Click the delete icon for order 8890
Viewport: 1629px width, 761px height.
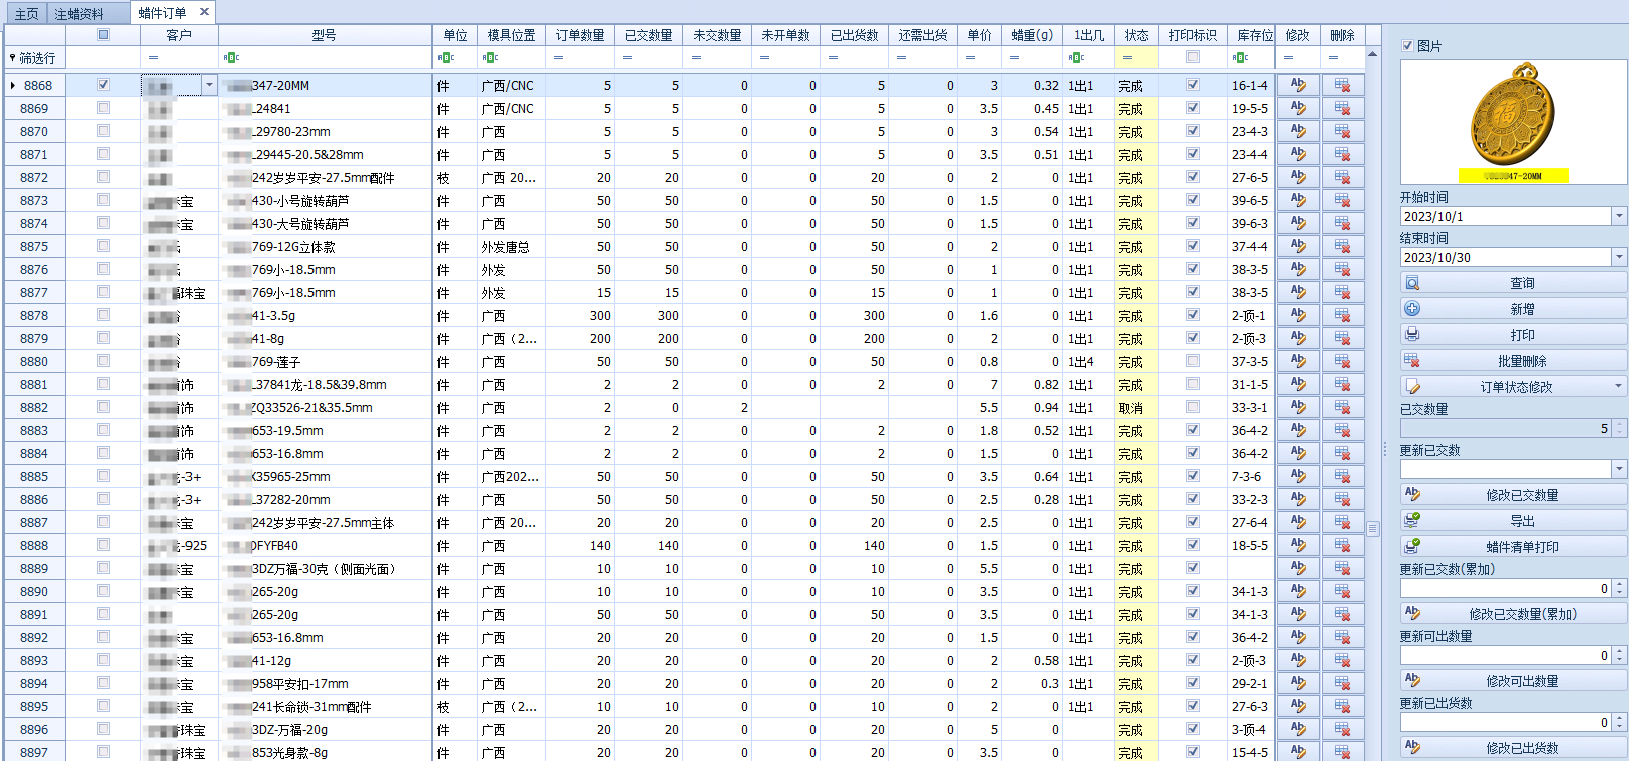[1342, 591]
